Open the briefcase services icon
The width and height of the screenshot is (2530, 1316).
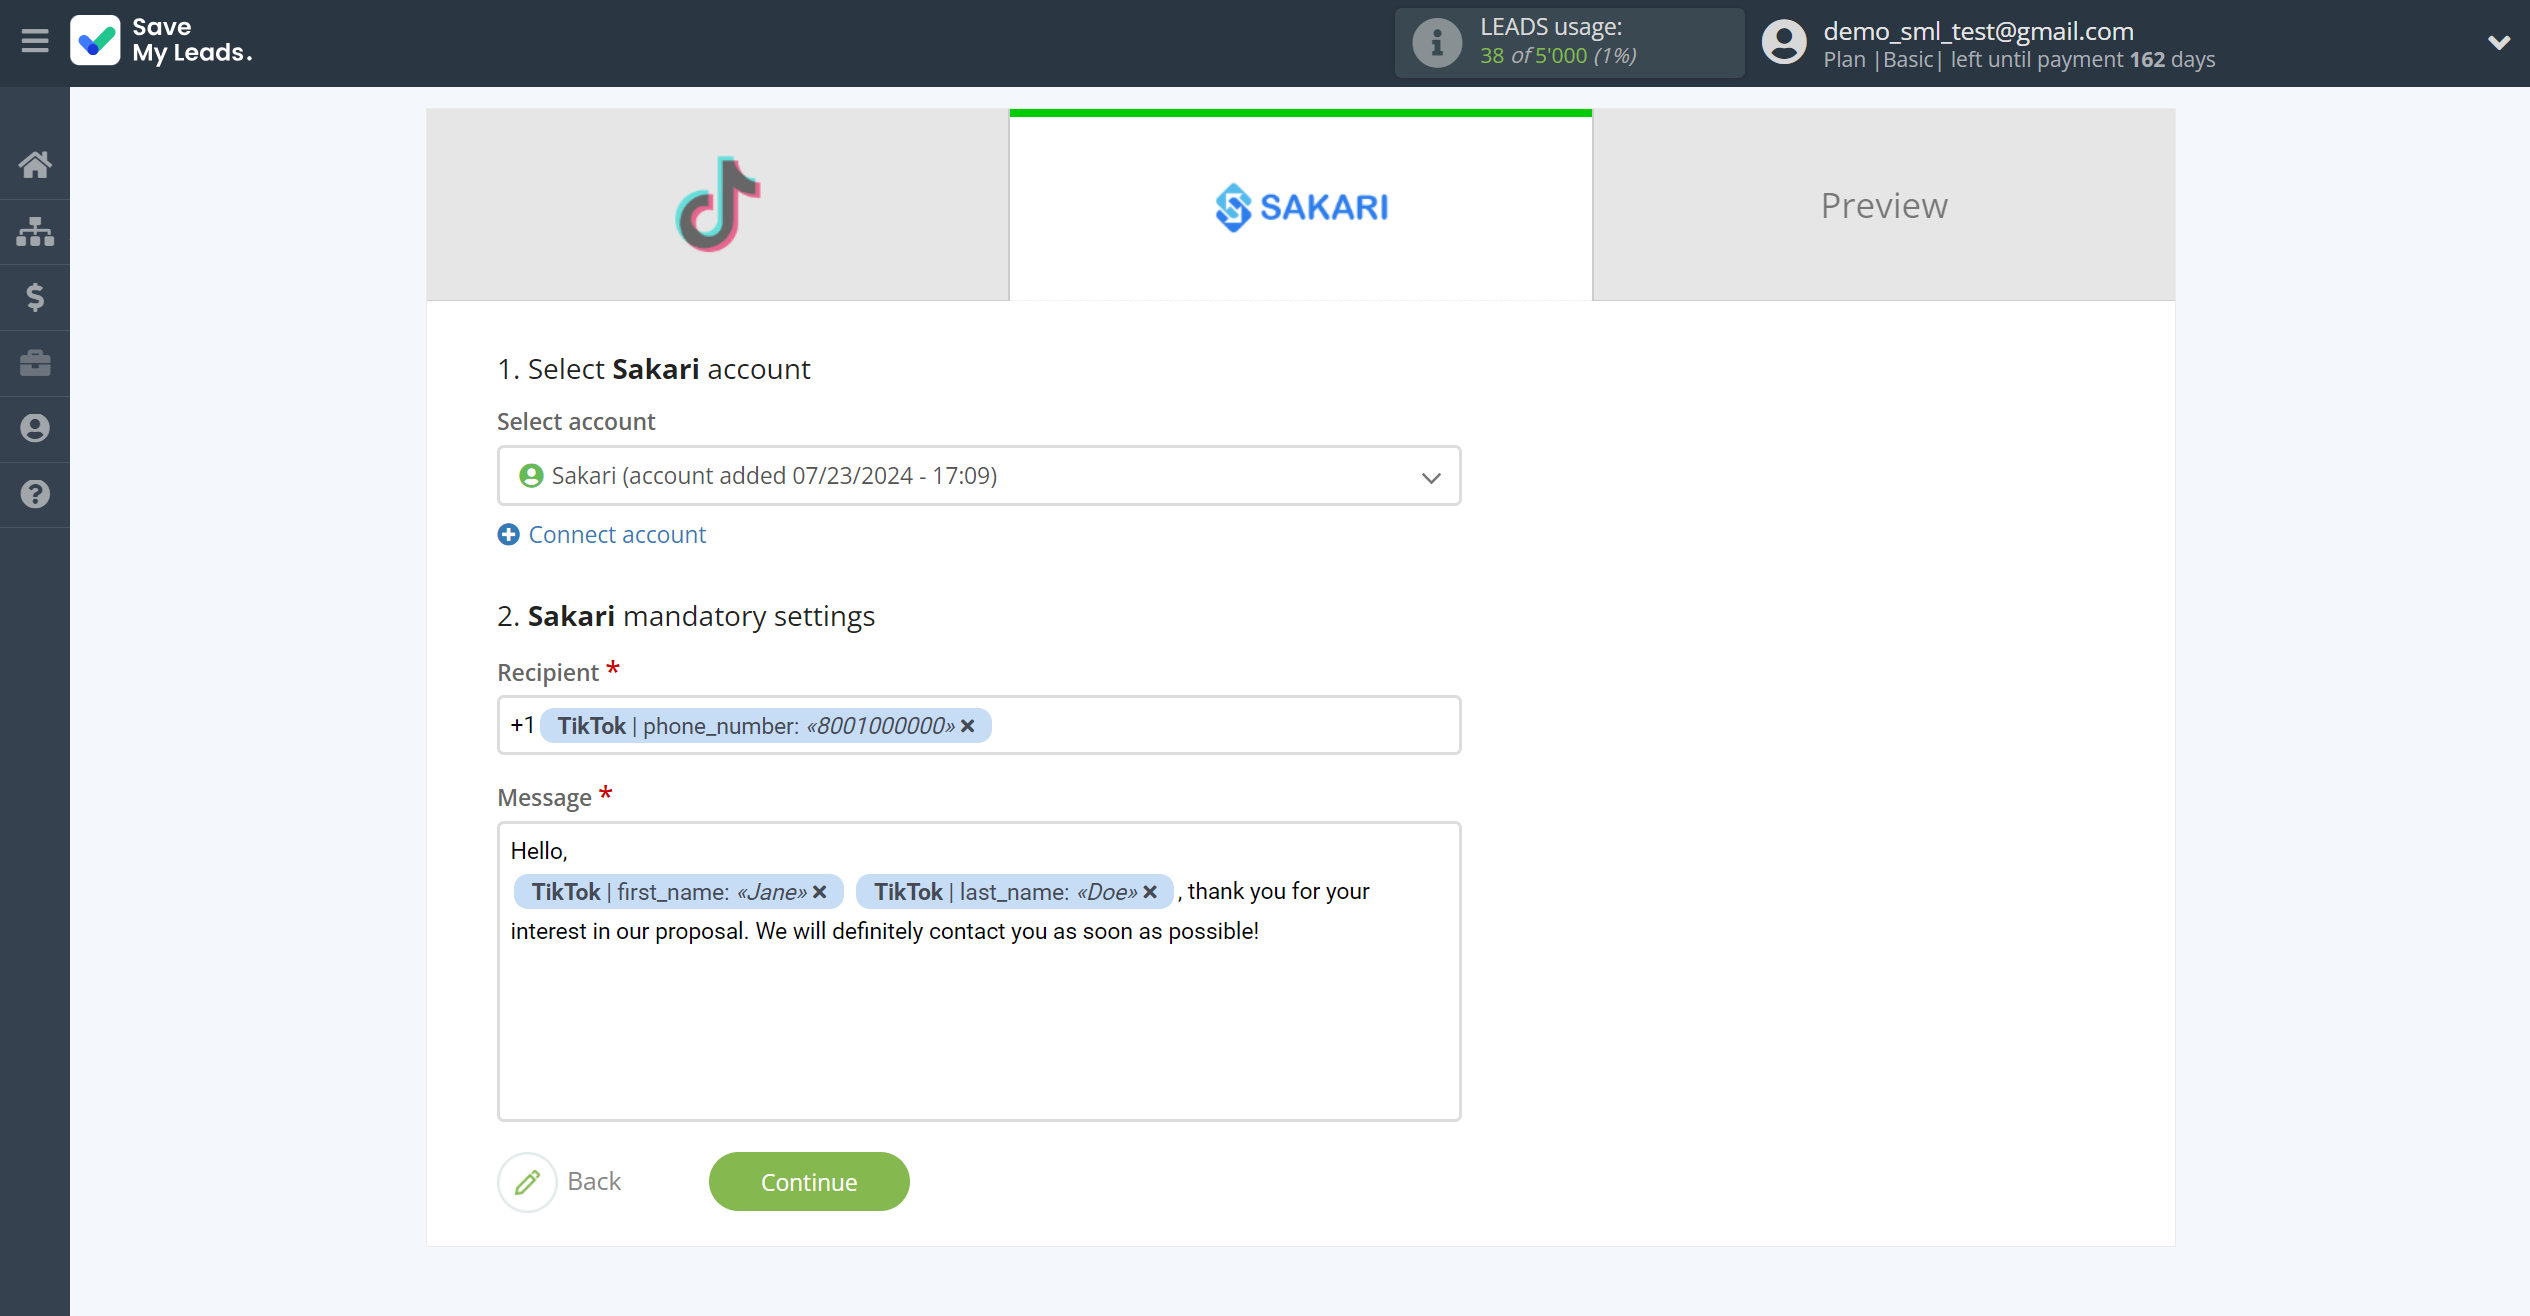pyautogui.click(x=35, y=362)
